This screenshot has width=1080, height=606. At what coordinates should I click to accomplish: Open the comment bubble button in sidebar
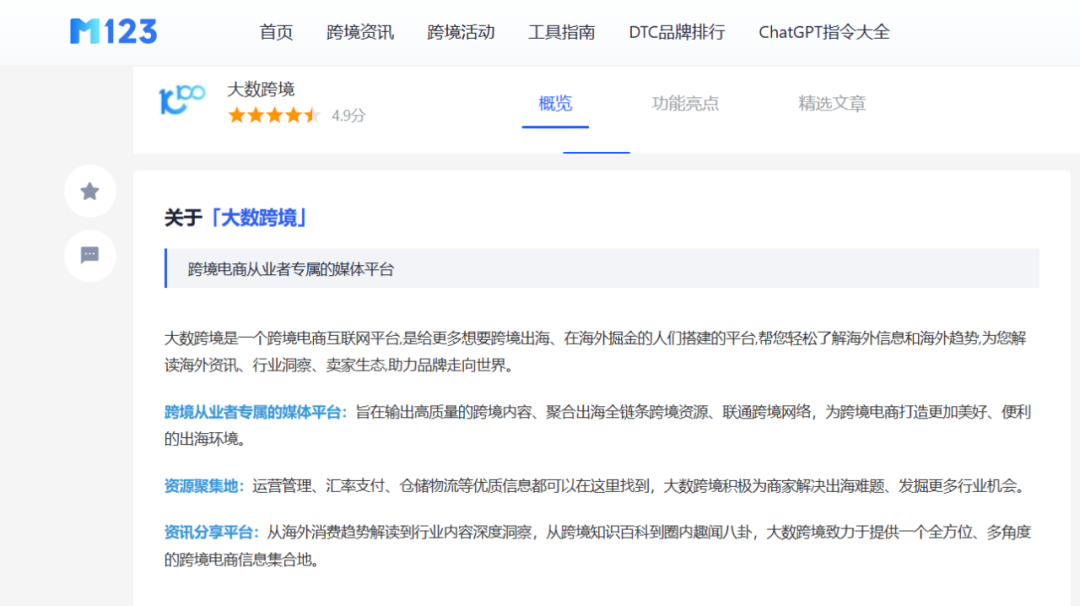[x=90, y=255]
